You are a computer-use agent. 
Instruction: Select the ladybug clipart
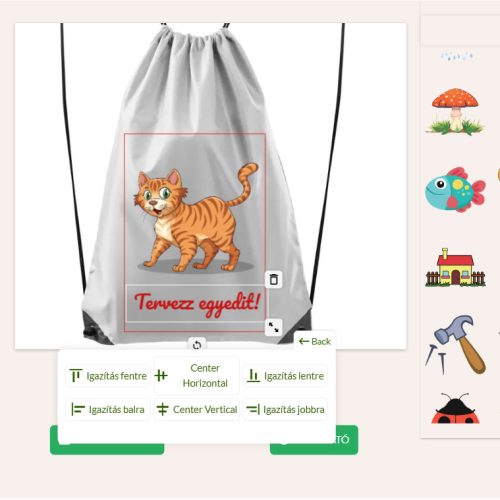coord(455,408)
